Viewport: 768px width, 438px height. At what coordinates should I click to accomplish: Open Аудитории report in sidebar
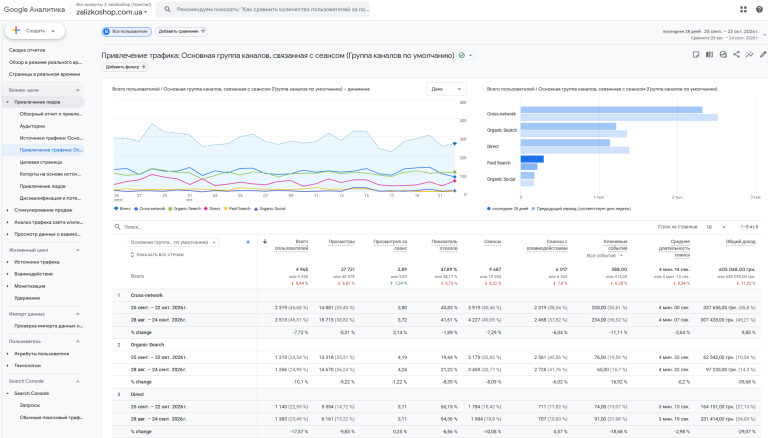point(32,126)
